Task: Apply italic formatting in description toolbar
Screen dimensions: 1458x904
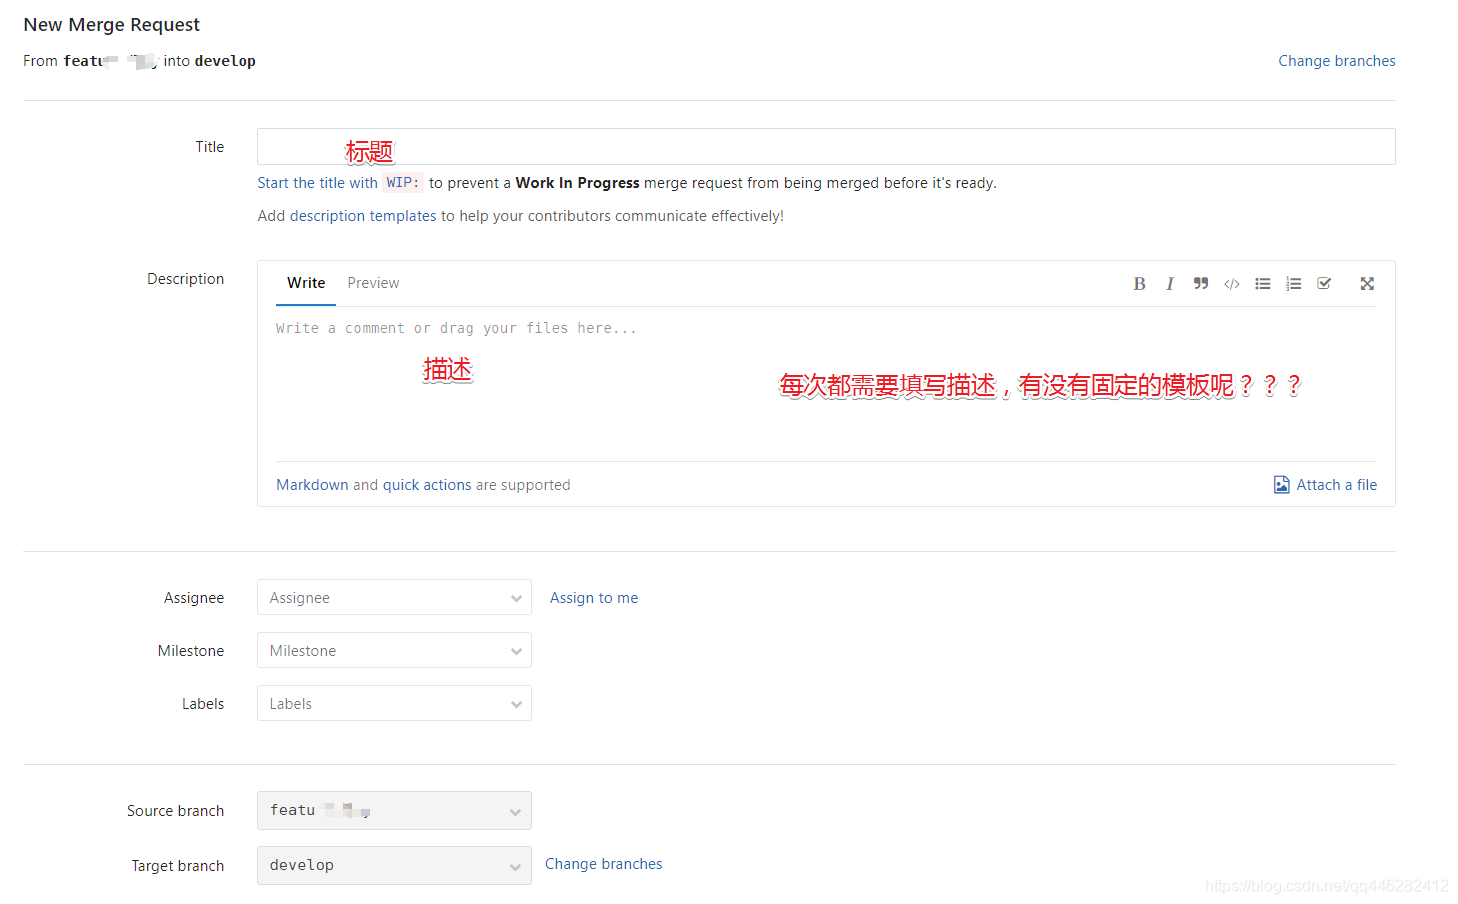Action: click(x=1169, y=284)
